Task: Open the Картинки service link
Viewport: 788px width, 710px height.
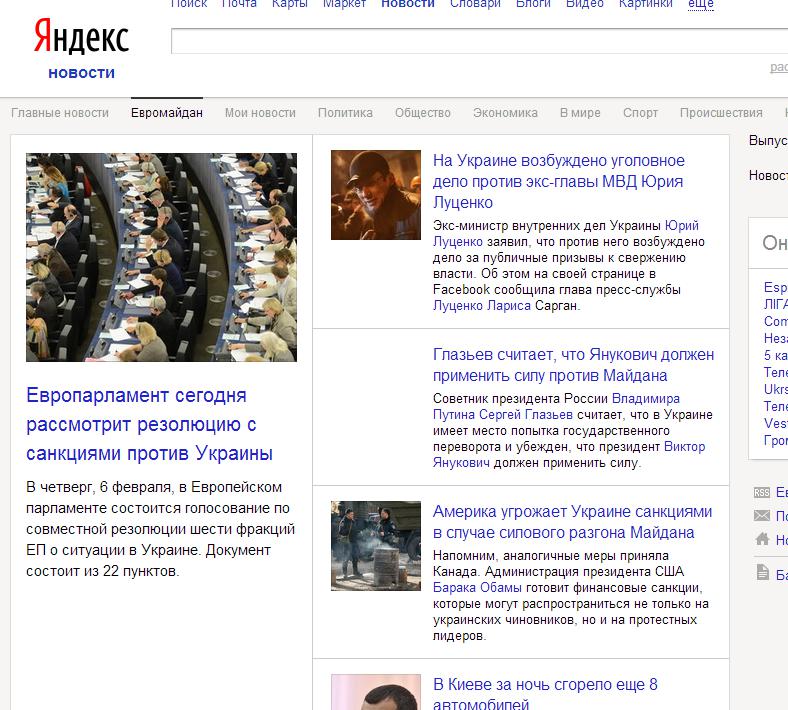Action: (646, 4)
